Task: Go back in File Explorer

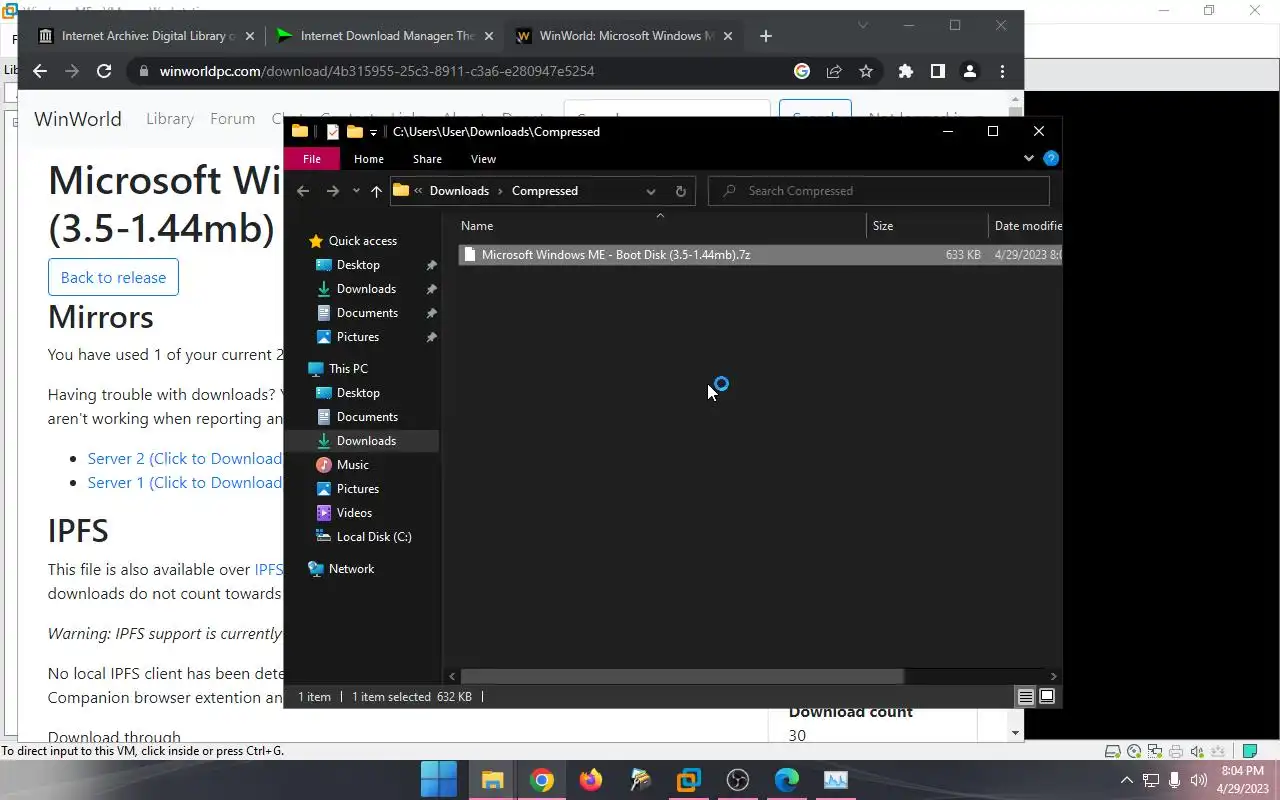Action: coord(303,191)
